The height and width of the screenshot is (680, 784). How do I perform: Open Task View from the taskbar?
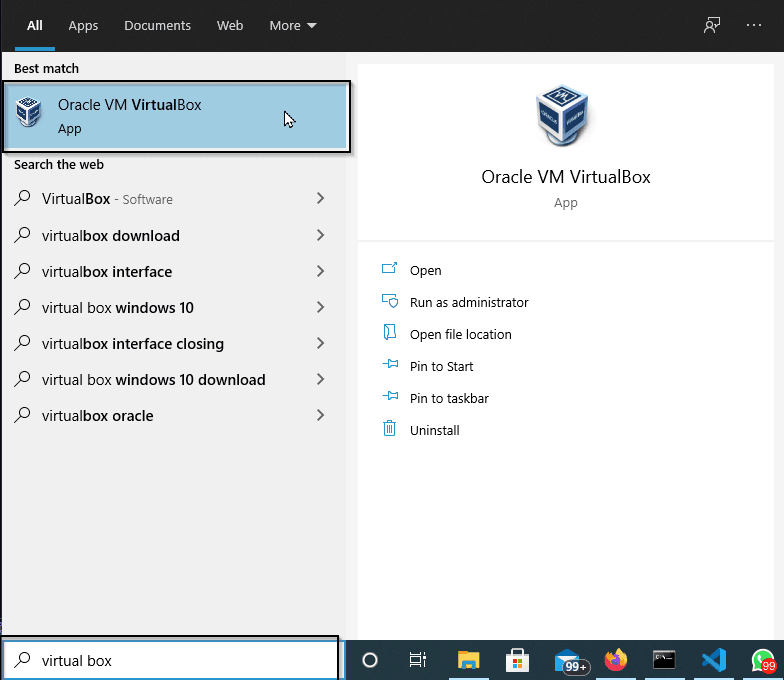pos(418,660)
